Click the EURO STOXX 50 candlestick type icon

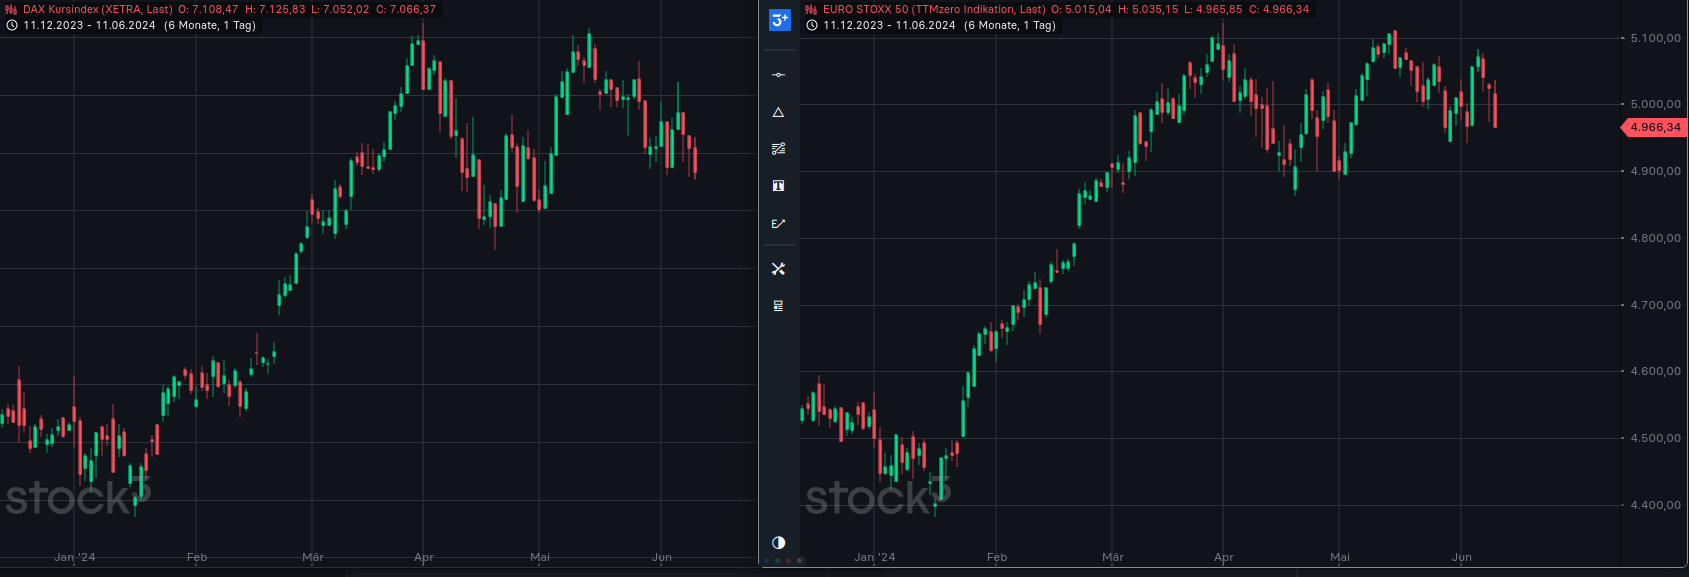[811, 10]
